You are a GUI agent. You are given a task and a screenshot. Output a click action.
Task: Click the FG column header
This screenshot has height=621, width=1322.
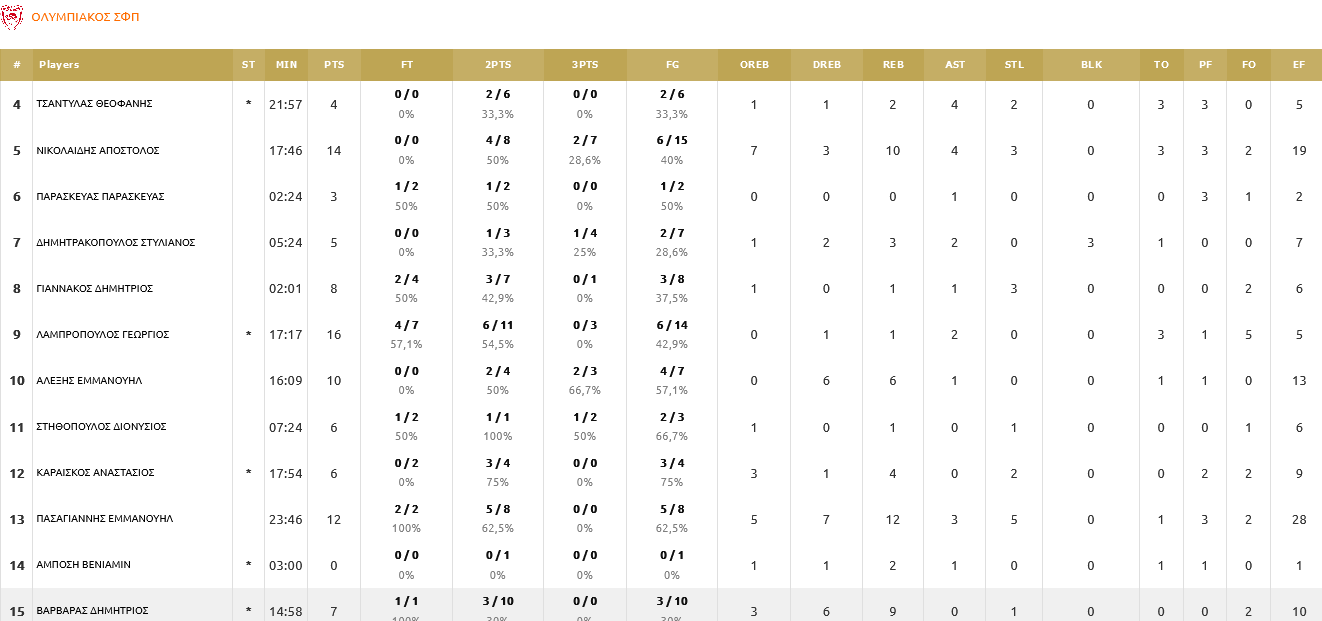tap(672, 65)
